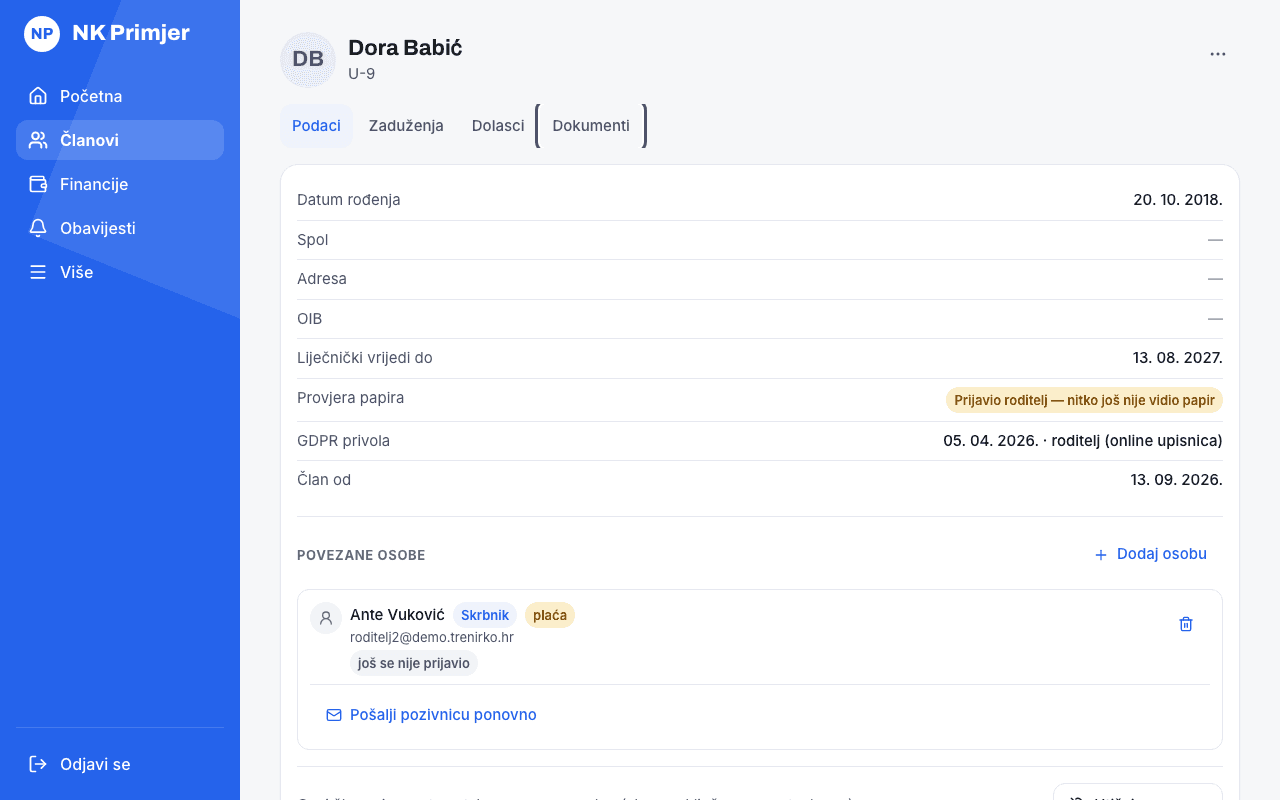Click the email roditelj2@demo.trenirko.hr
This screenshot has height=800, width=1280.
click(x=432, y=637)
